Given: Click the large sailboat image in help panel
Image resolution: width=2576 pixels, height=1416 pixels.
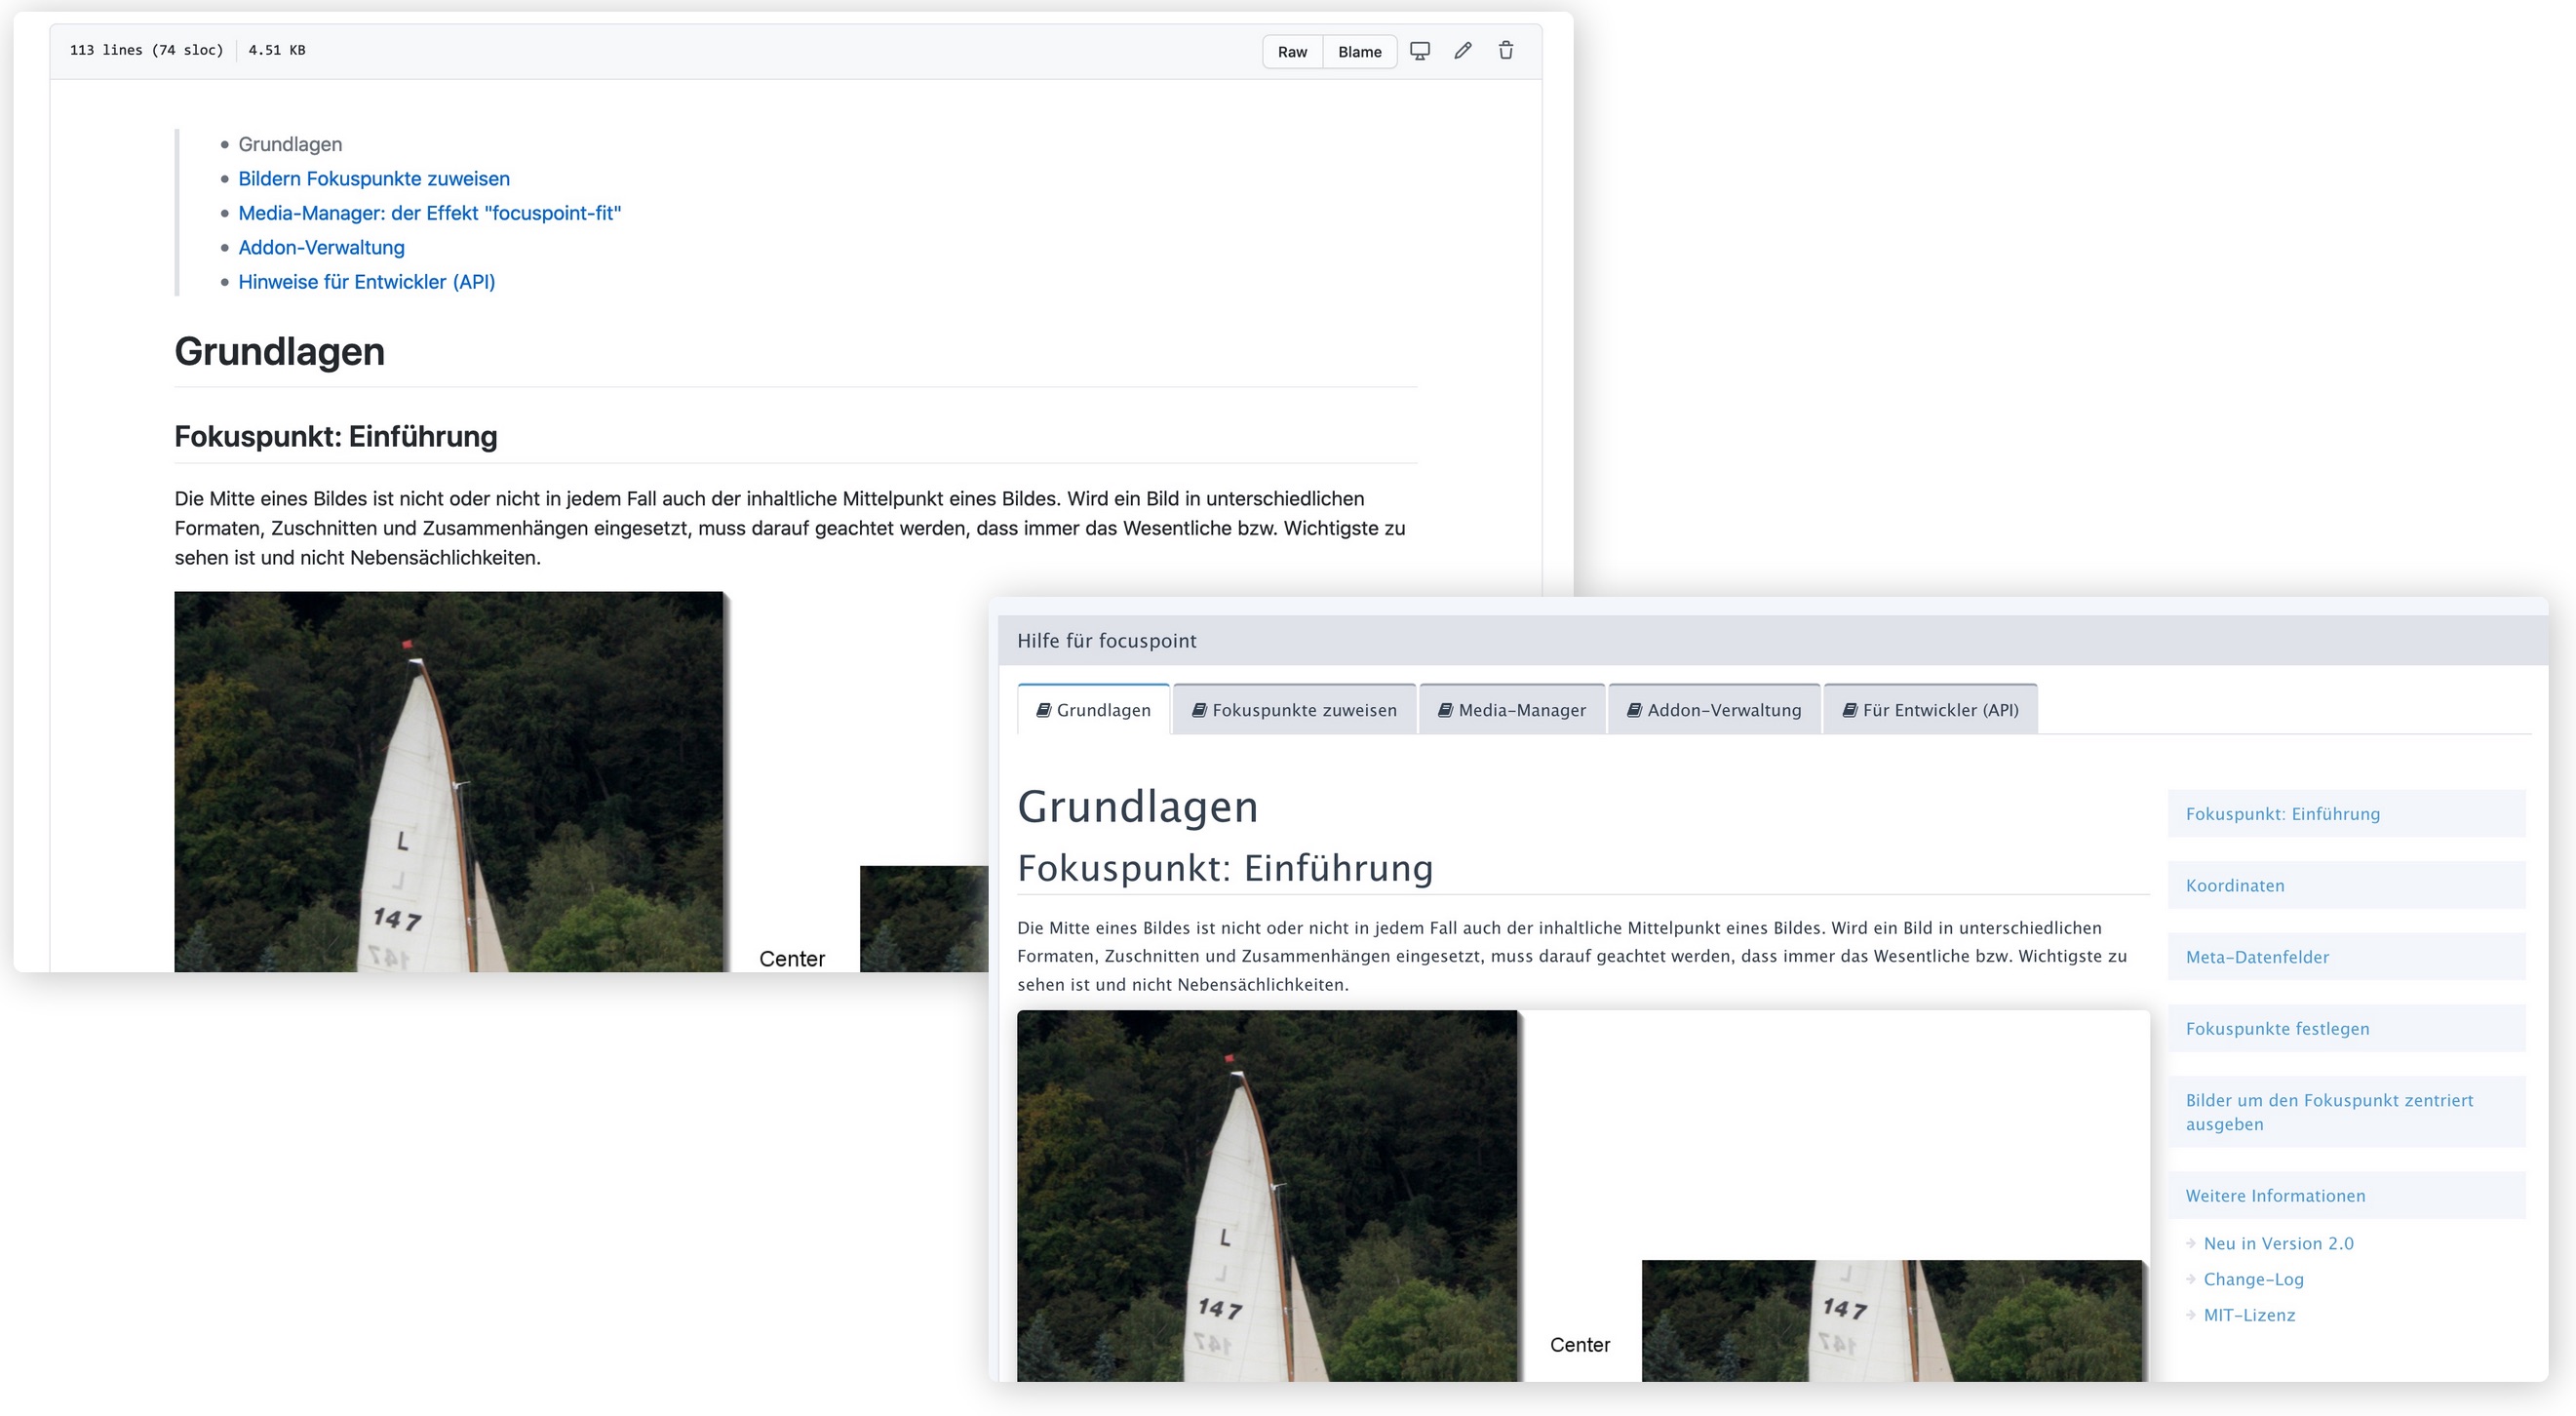Looking at the screenshot, I should [1267, 1196].
